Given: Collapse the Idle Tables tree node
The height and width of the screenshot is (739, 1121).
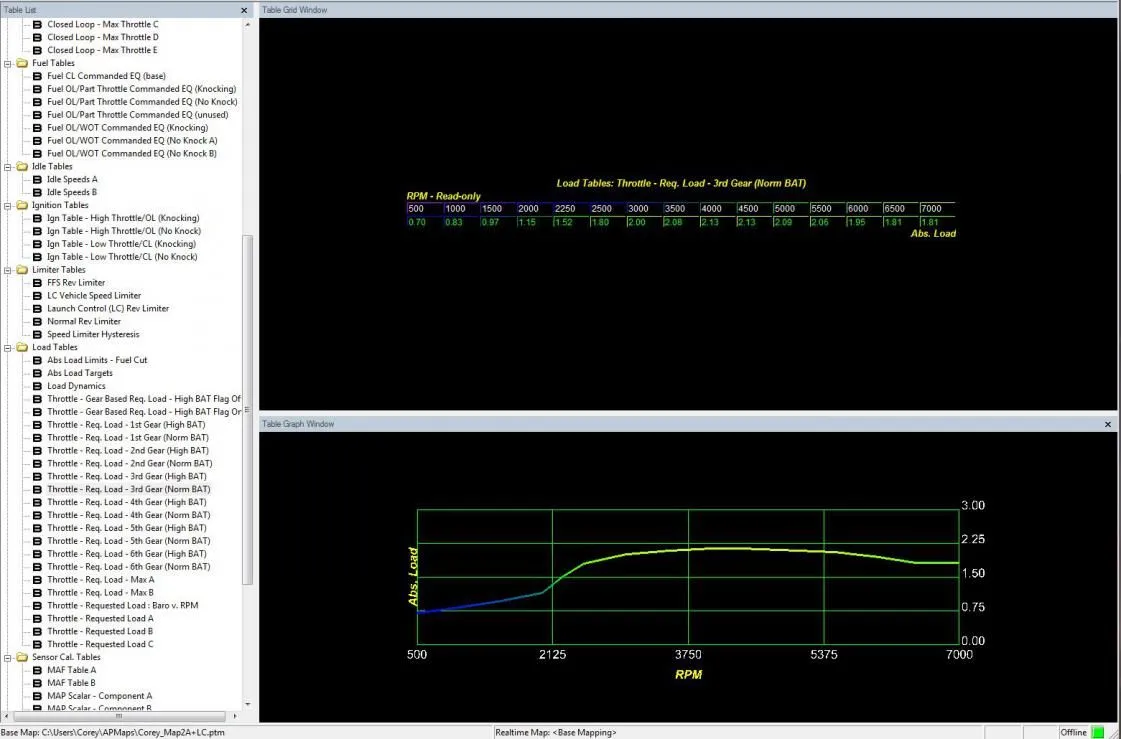Looking at the screenshot, I should pos(8,167).
